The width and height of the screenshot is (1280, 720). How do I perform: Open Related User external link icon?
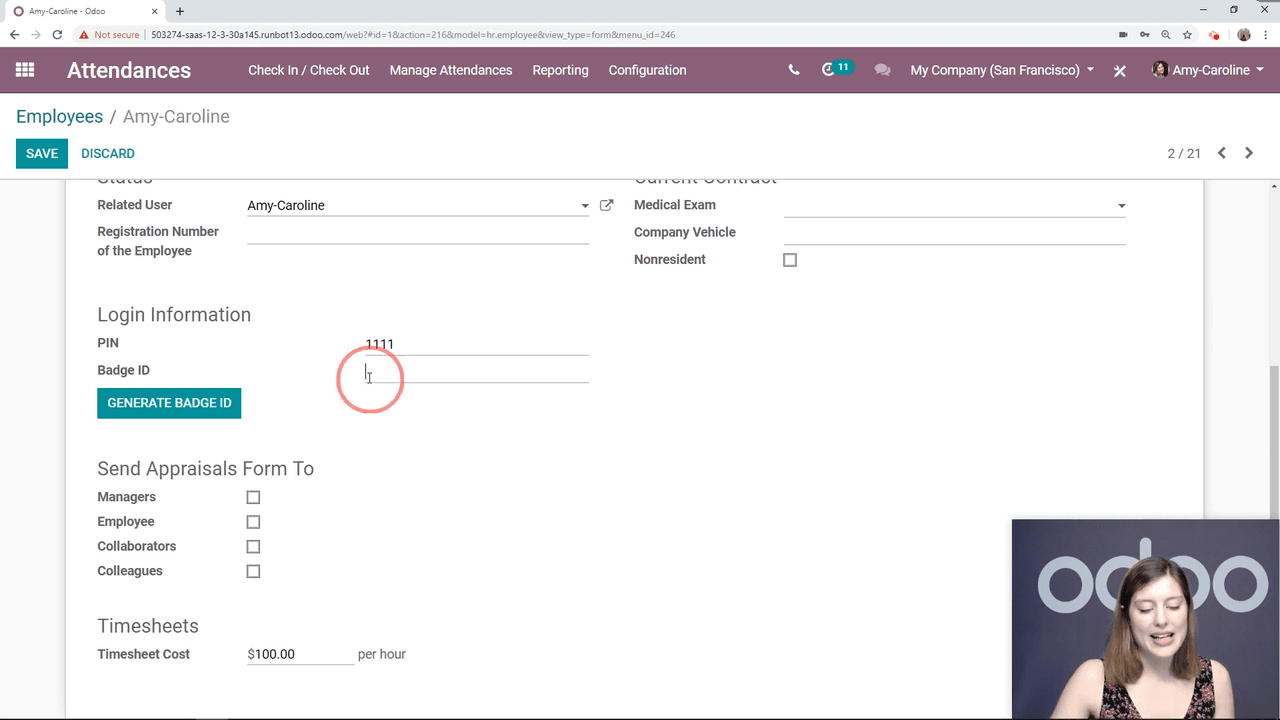(x=606, y=205)
